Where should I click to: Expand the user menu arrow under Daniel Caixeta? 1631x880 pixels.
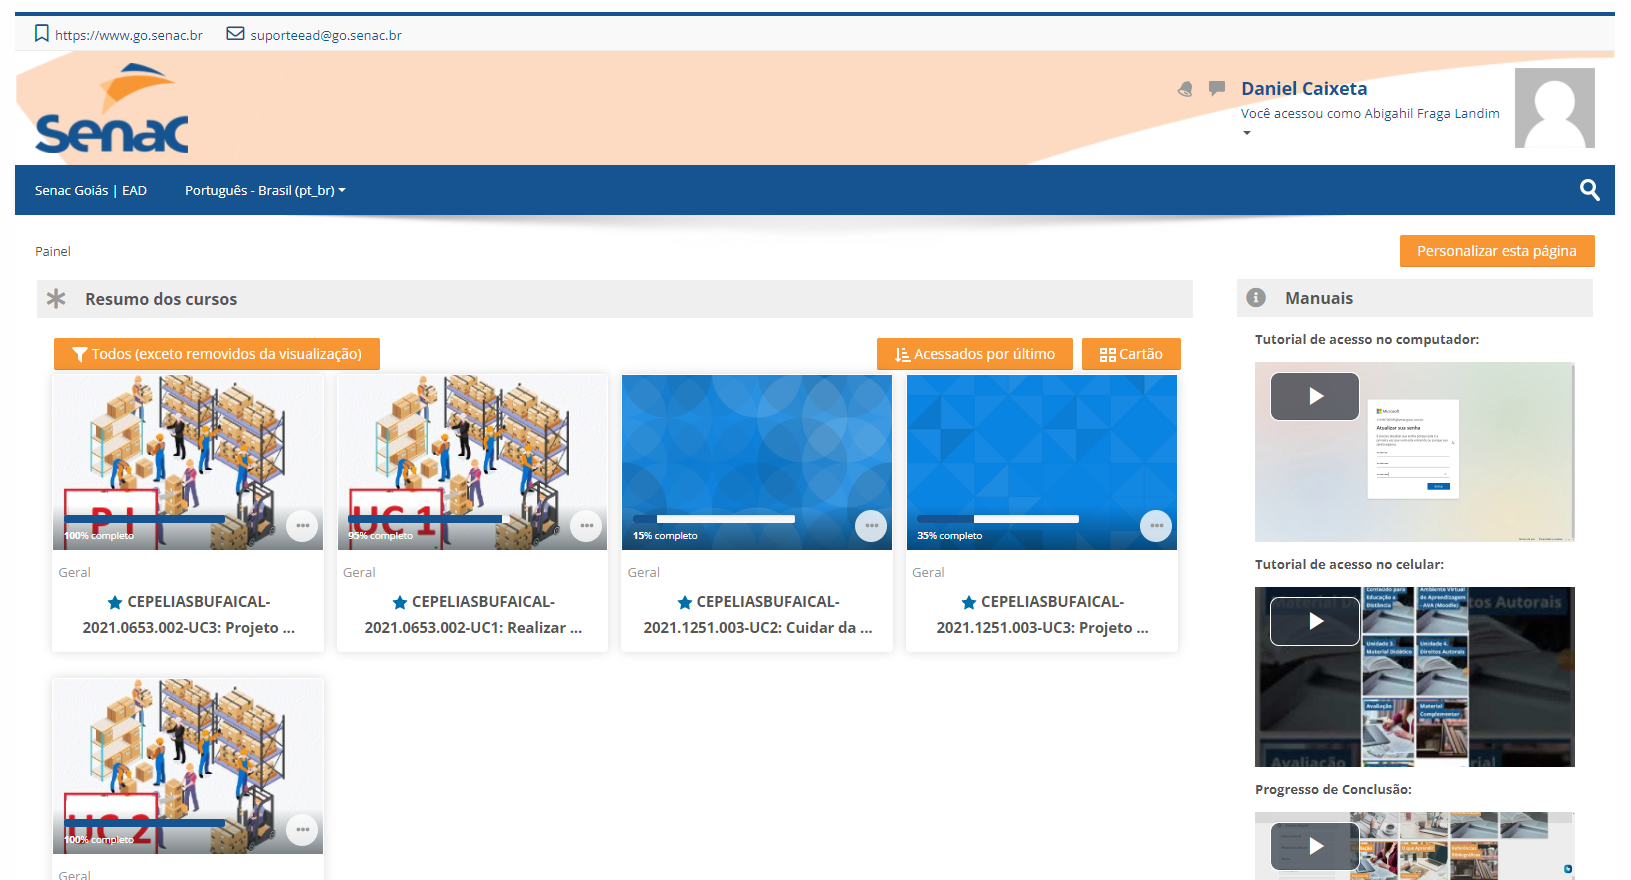pos(1246,133)
